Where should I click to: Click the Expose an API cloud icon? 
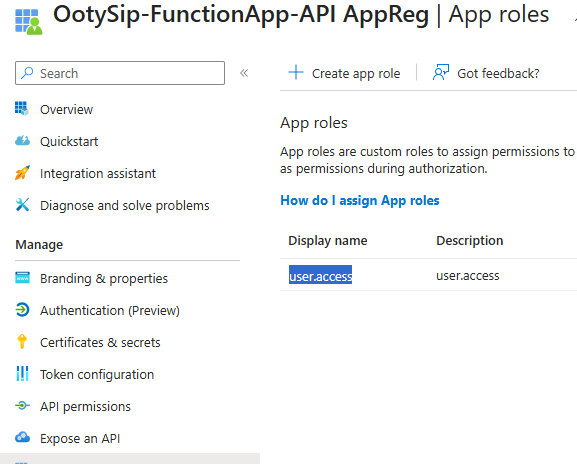pyautogui.click(x=22, y=437)
